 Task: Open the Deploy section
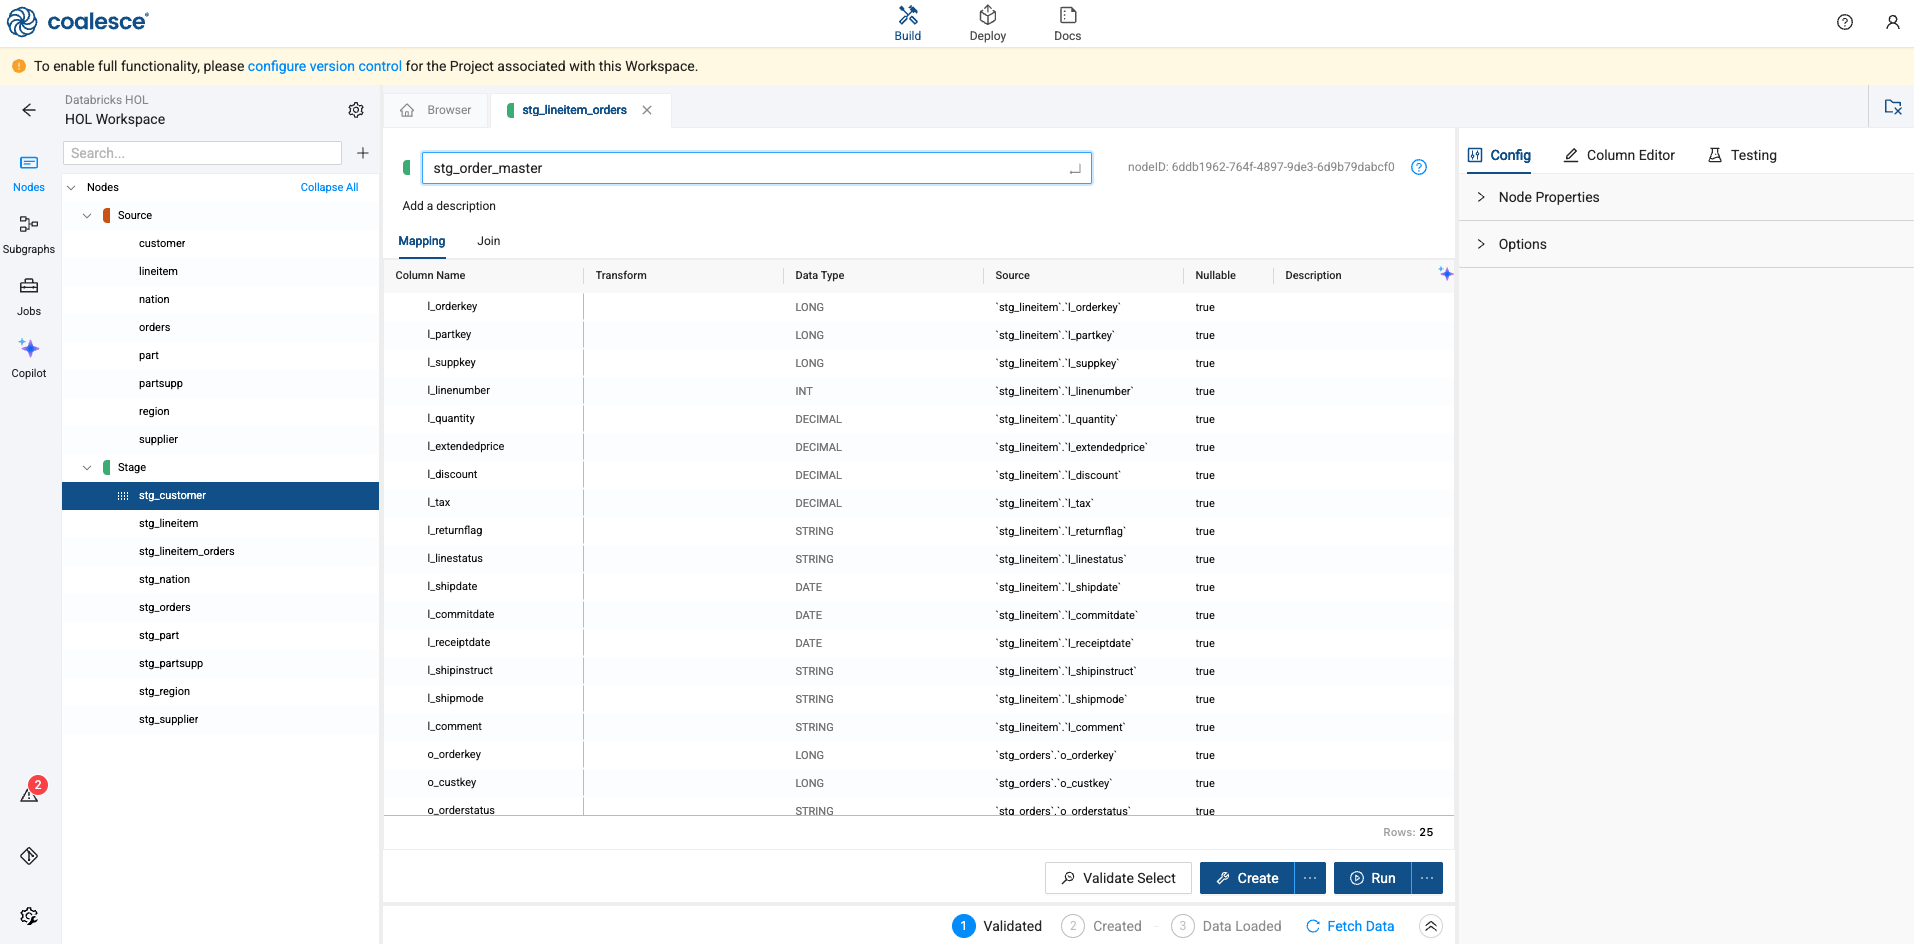[988, 24]
